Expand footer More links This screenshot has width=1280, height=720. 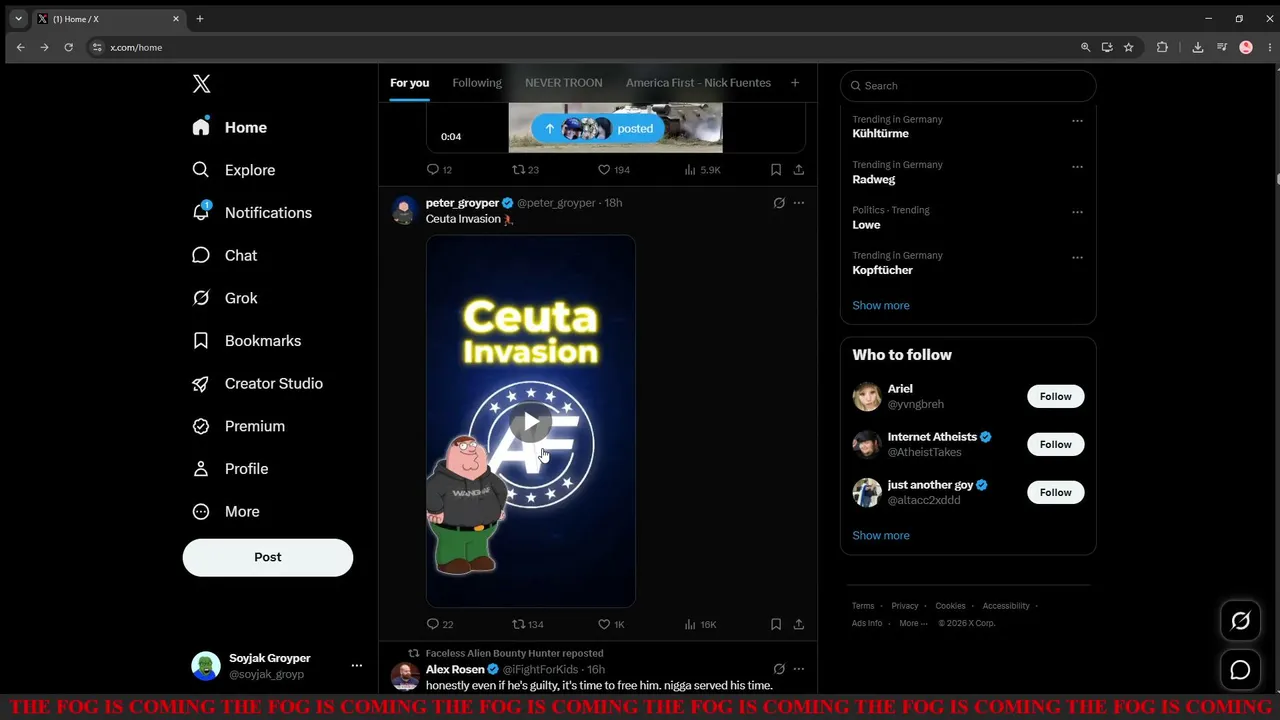point(911,623)
